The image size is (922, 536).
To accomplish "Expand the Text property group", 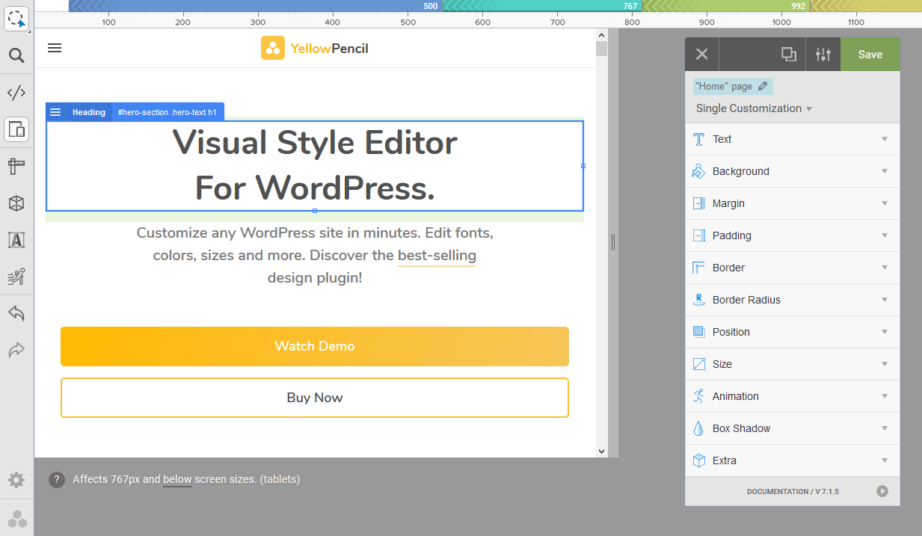I will (x=792, y=139).
